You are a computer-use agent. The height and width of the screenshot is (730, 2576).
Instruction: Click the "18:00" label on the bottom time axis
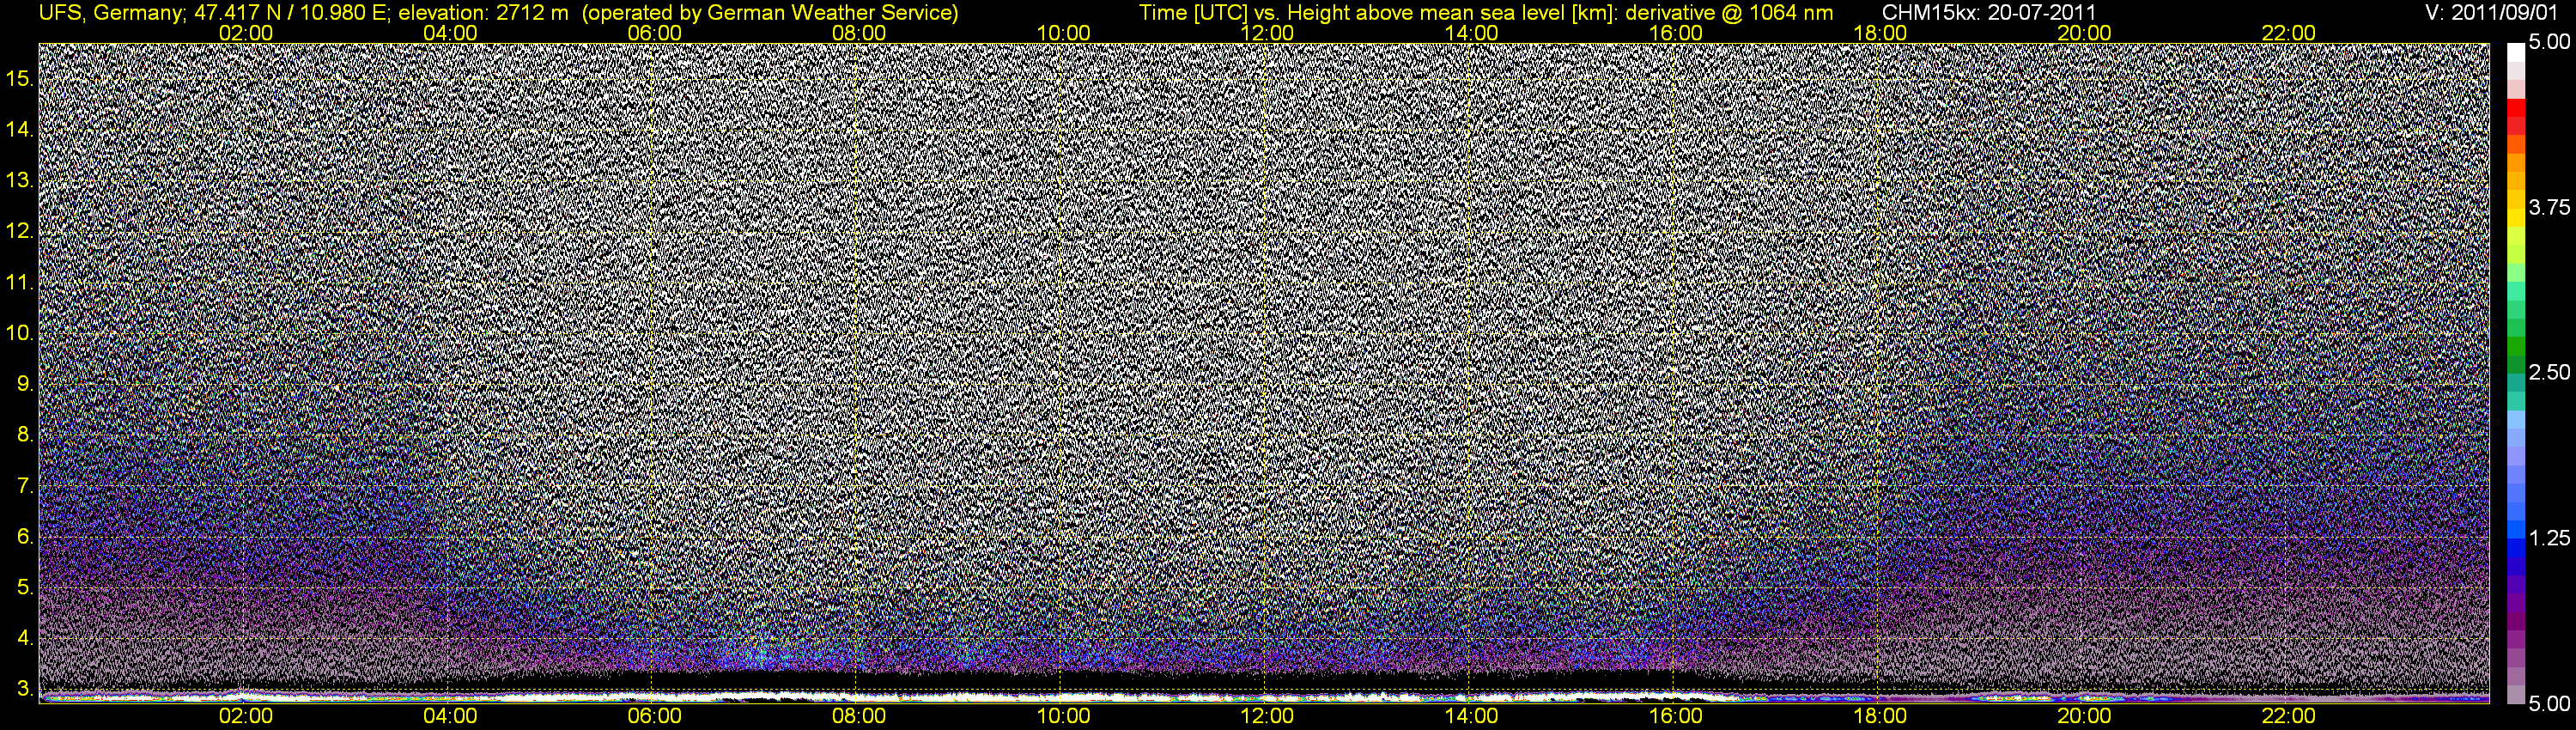coord(1880,716)
